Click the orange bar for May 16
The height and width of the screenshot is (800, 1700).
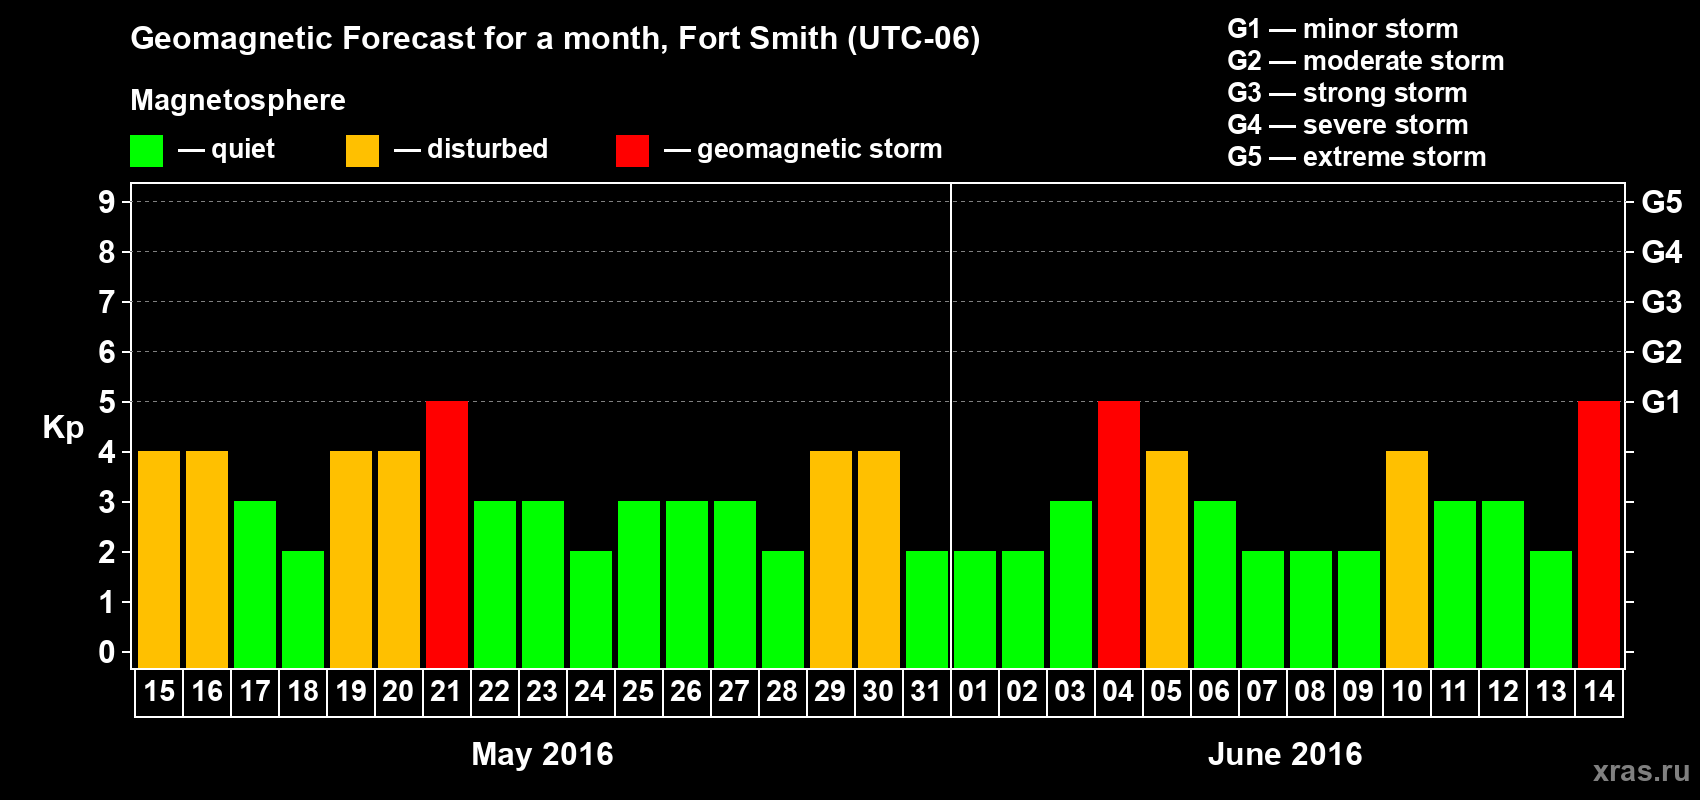coord(207,560)
